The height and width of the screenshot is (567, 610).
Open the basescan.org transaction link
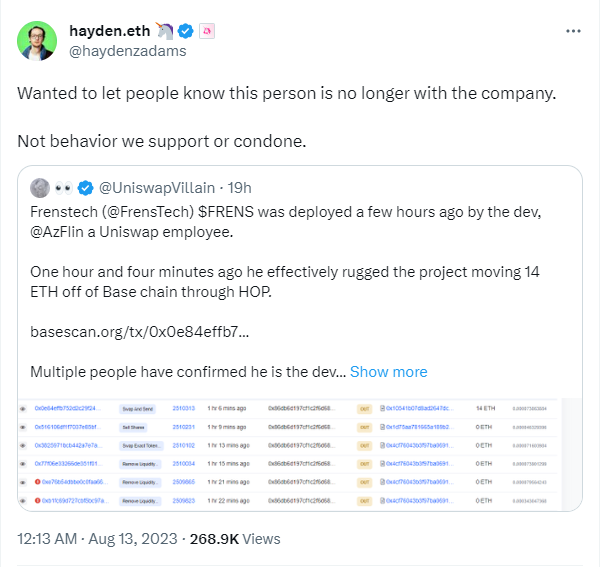[140, 333]
